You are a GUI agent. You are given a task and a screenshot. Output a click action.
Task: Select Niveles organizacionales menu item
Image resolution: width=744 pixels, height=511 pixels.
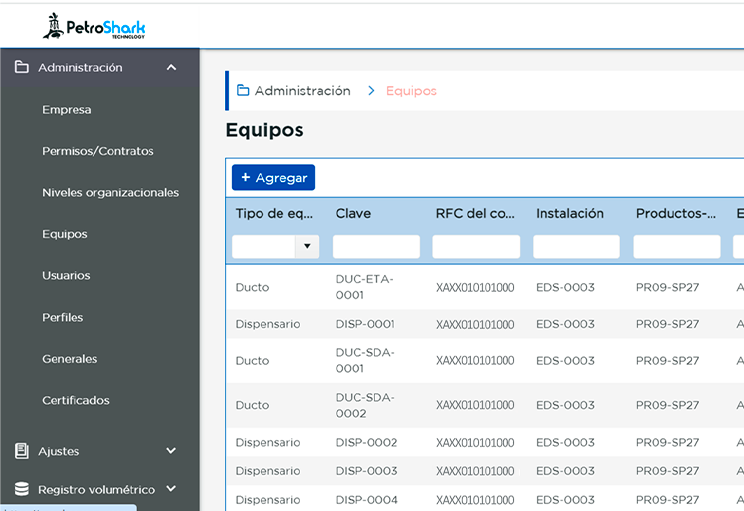(x=110, y=192)
